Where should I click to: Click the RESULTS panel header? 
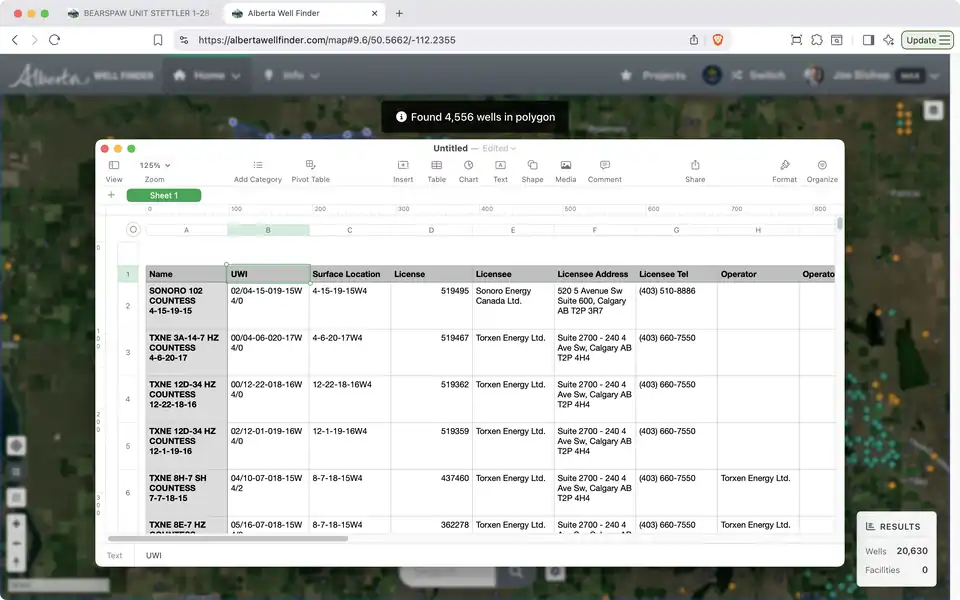(x=894, y=527)
